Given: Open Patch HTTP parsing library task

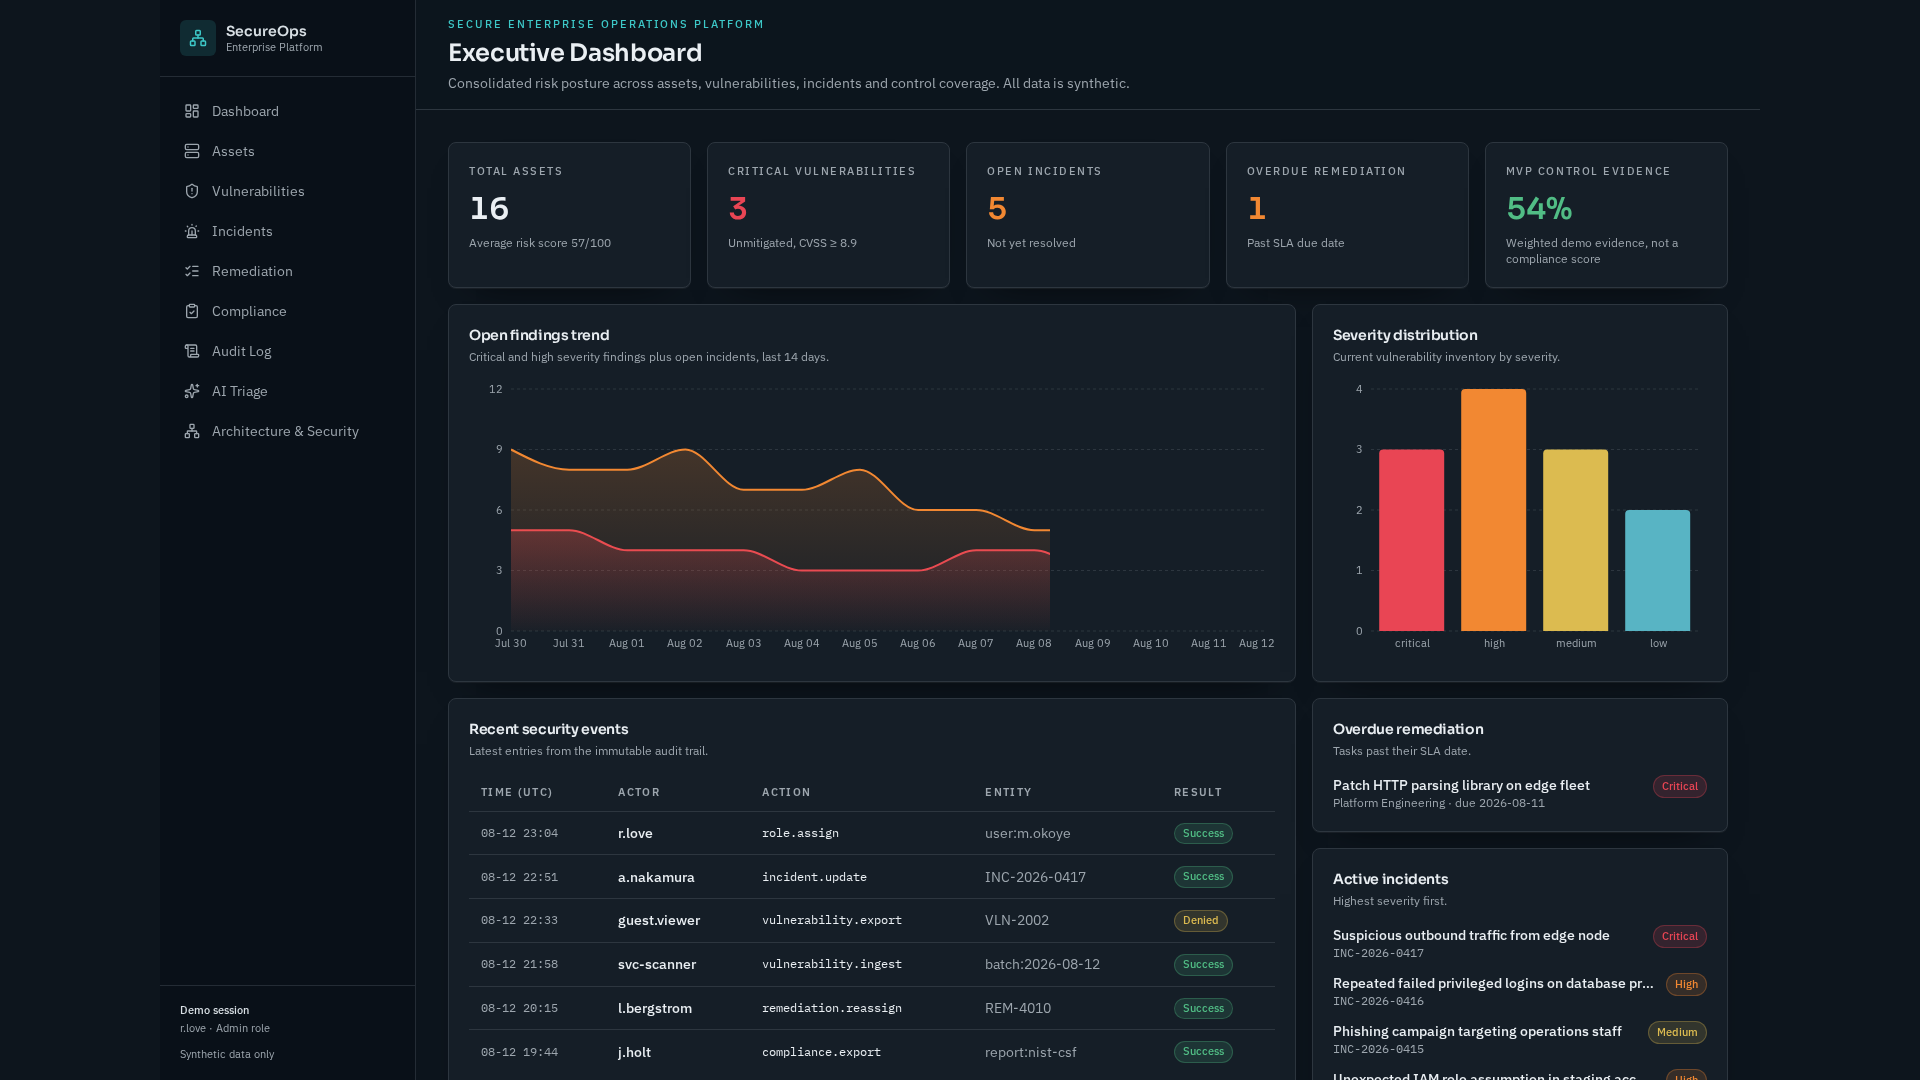Looking at the screenshot, I should [1461, 785].
